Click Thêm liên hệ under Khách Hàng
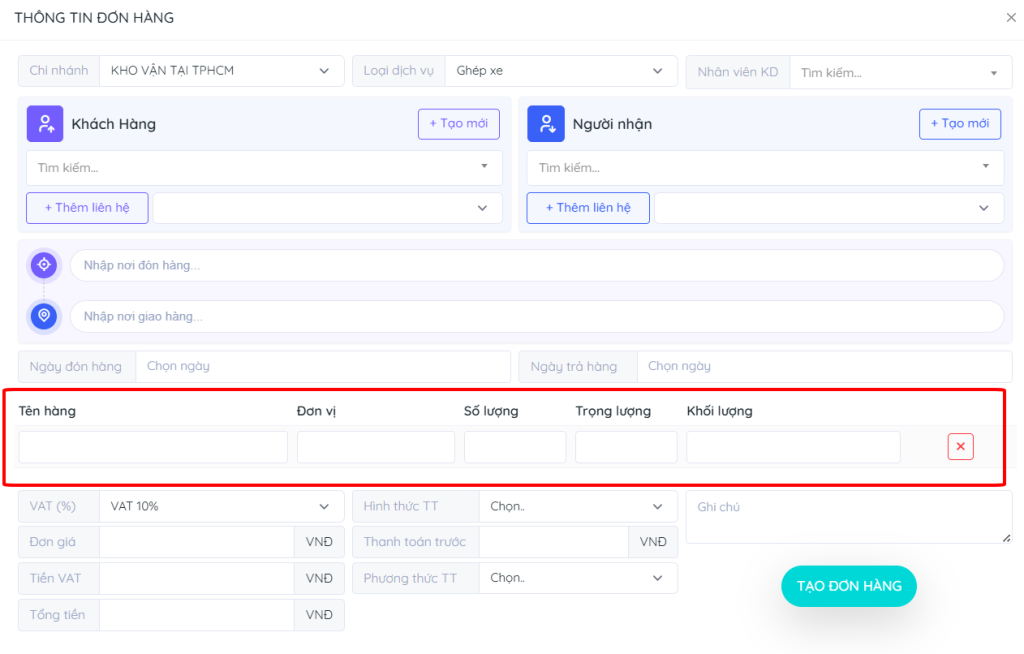 (87, 208)
